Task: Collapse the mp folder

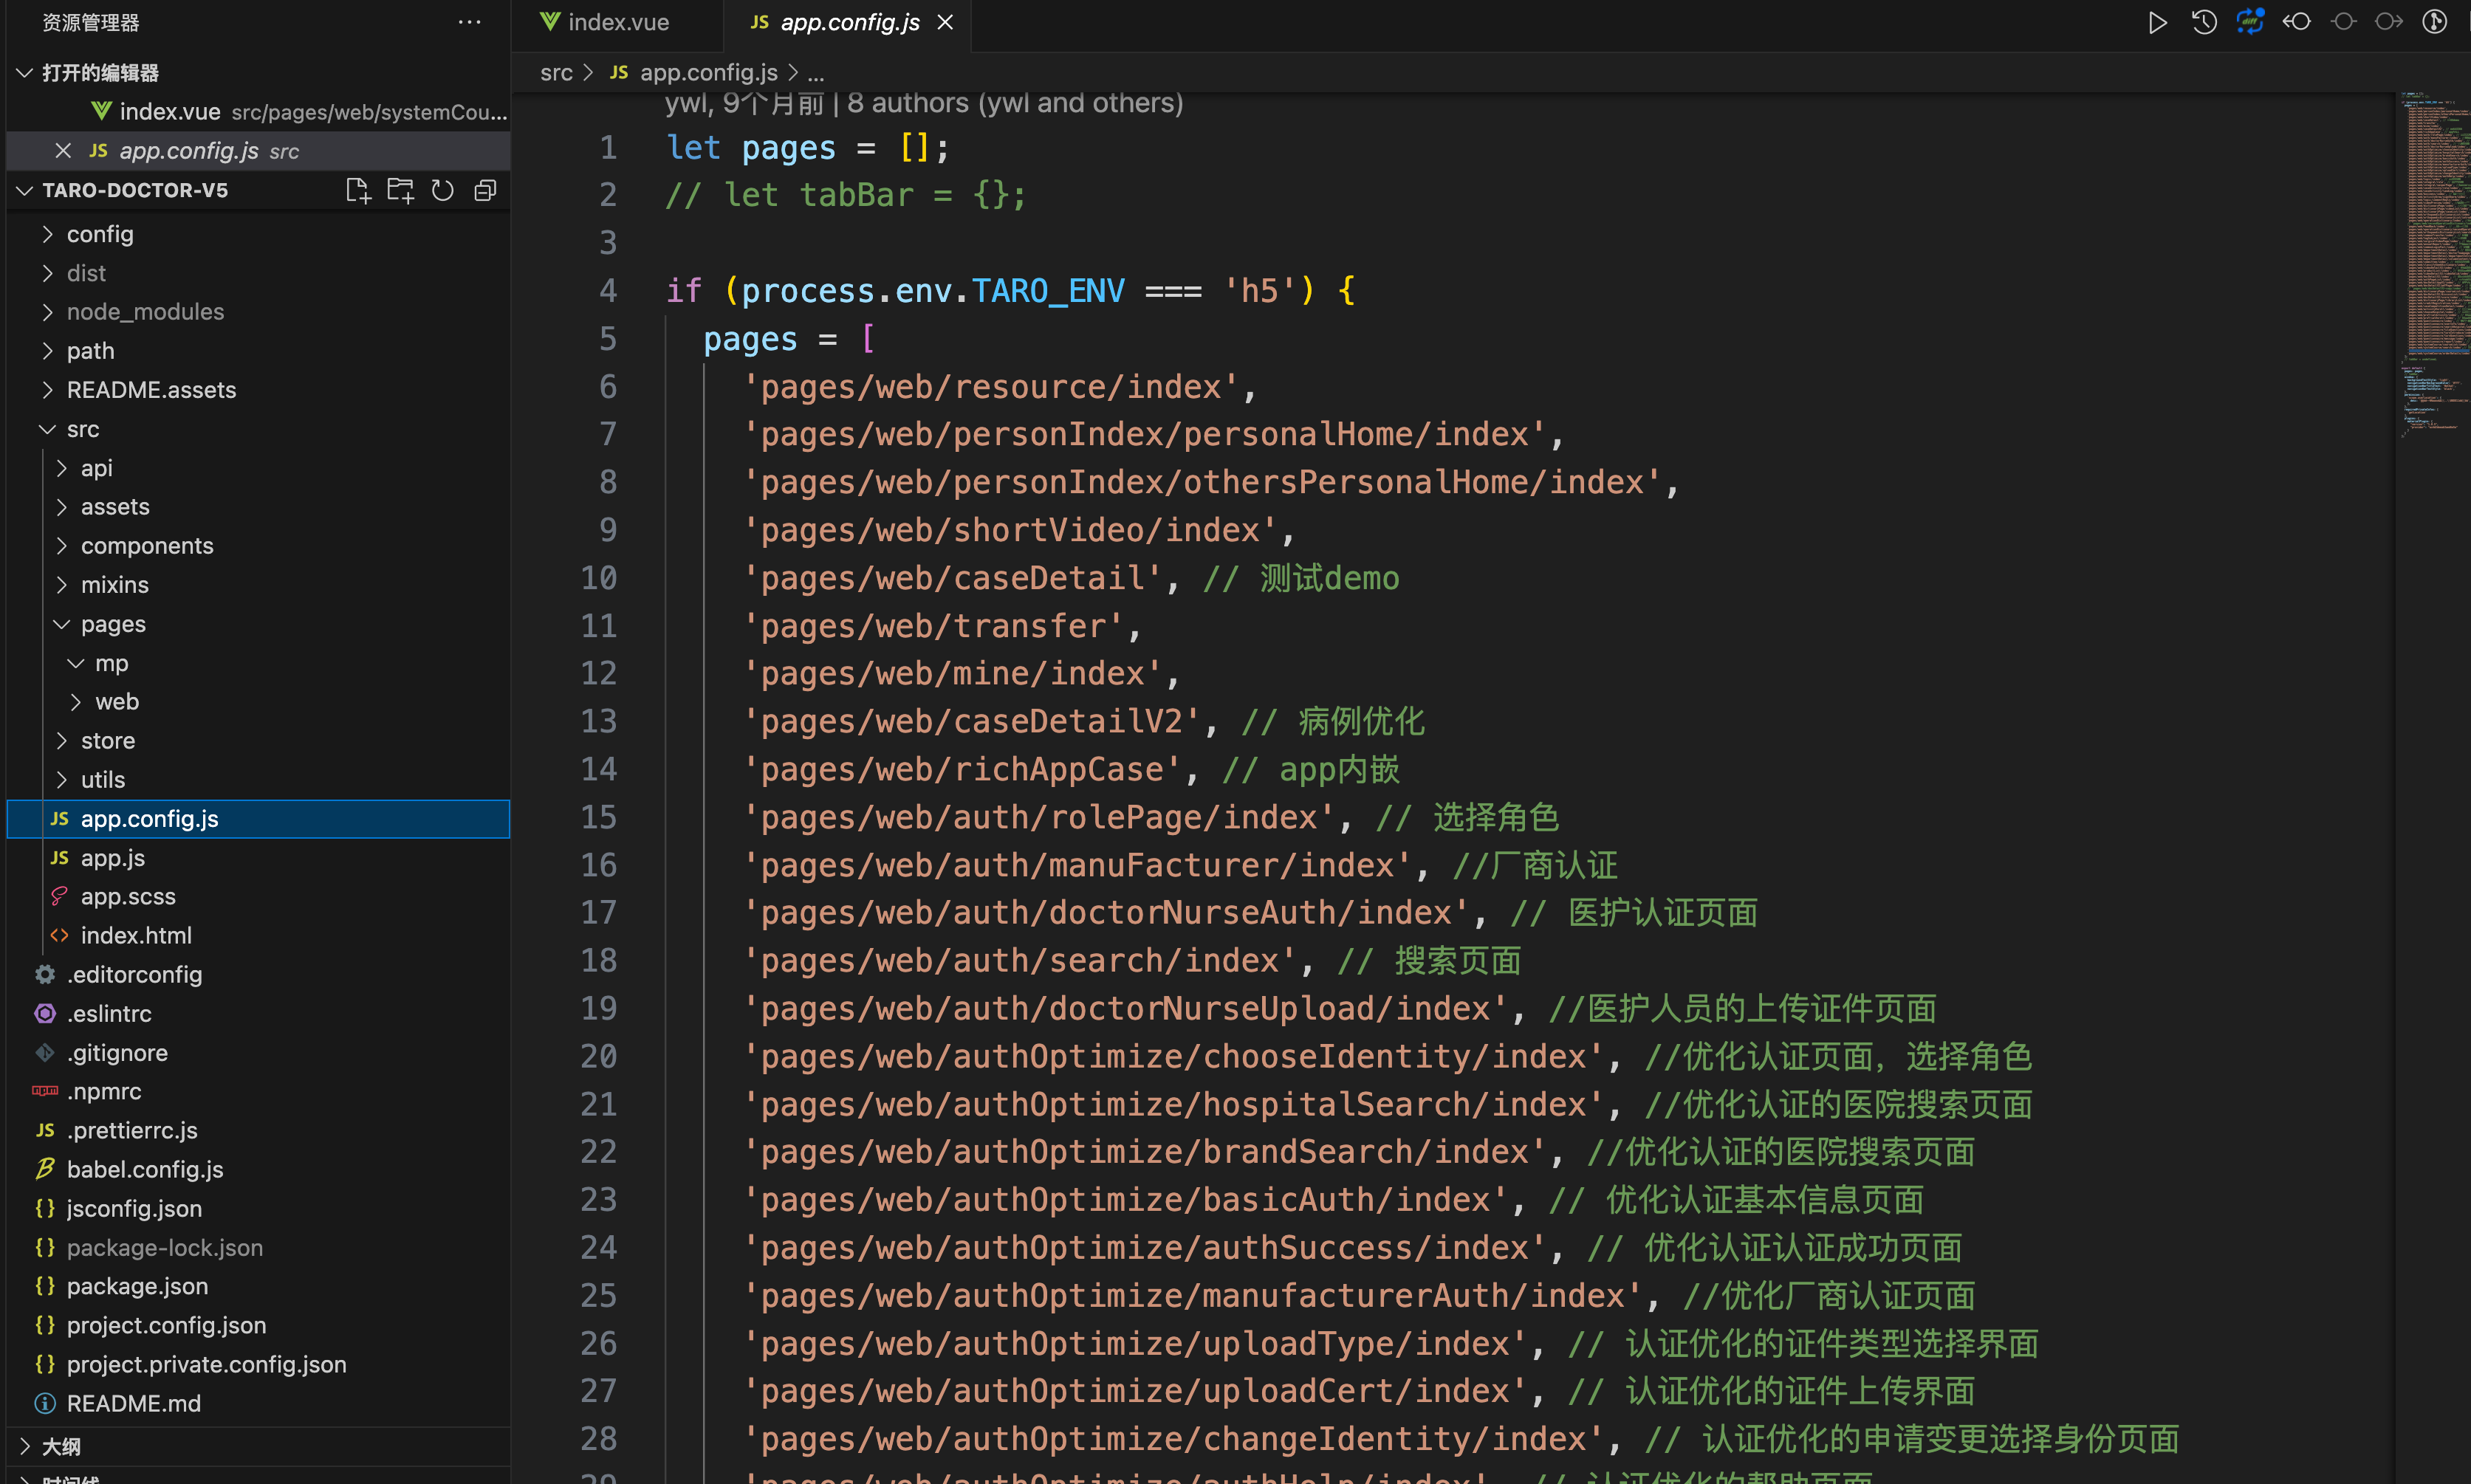Action: tap(258, 663)
